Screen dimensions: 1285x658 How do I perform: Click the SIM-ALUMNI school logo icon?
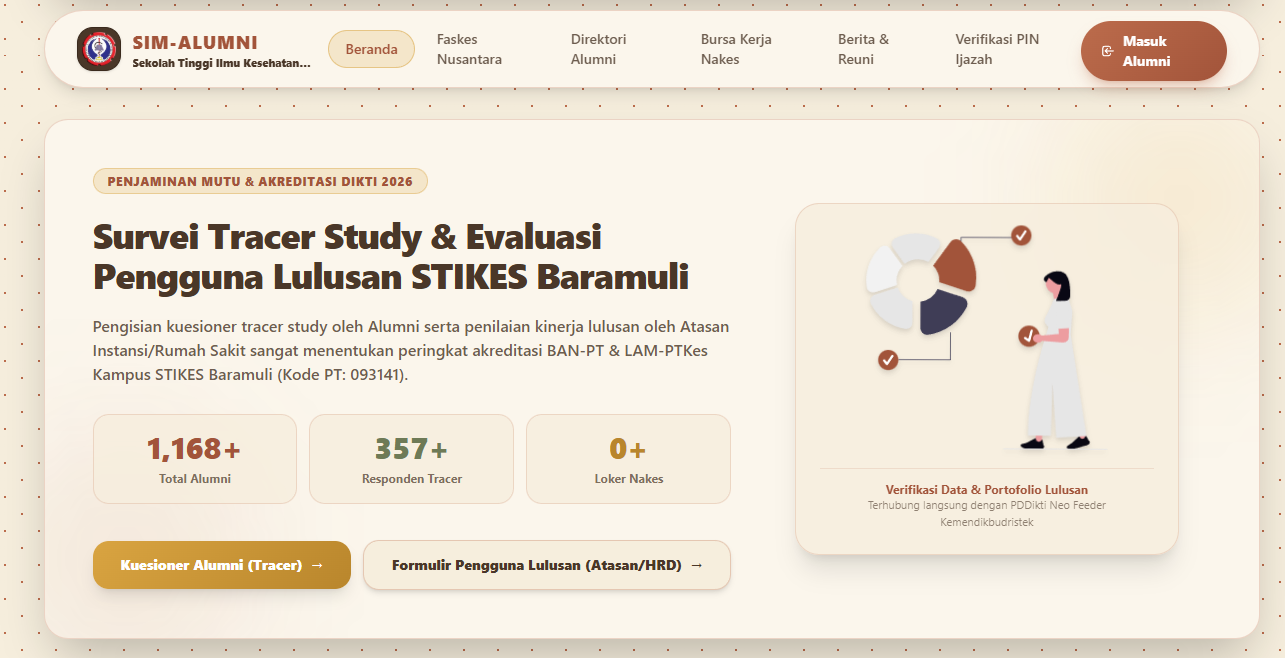click(99, 49)
